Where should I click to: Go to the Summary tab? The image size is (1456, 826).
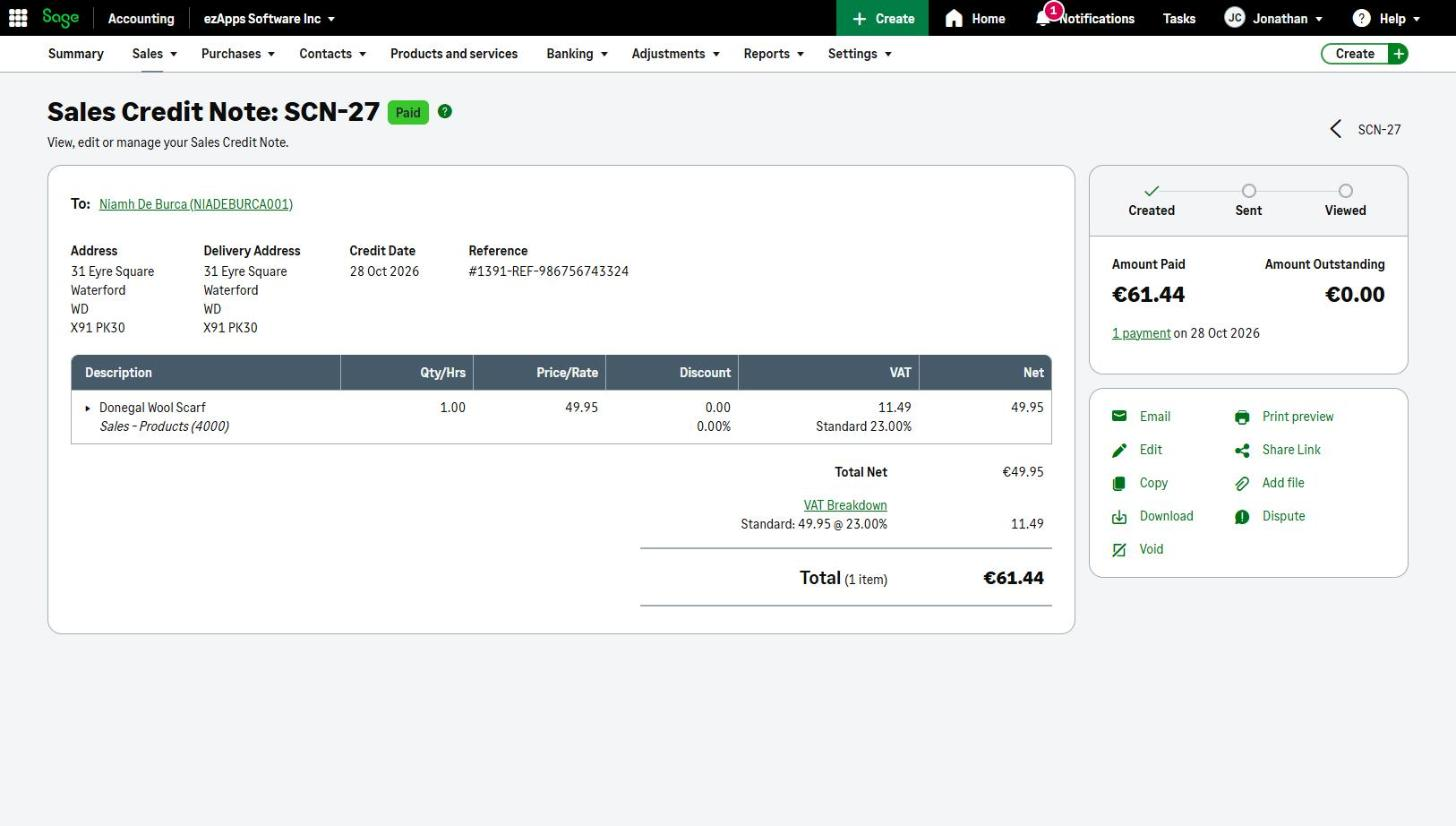coord(76,54)
